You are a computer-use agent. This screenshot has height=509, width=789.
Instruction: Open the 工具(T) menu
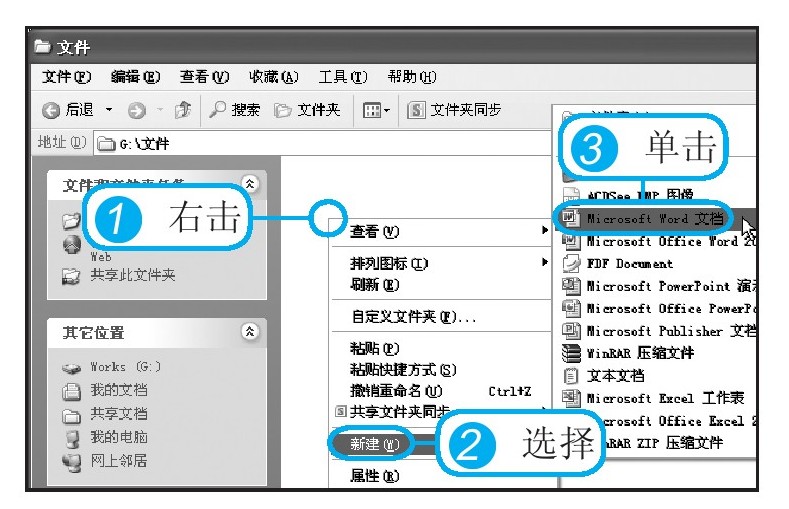(343, 77)
